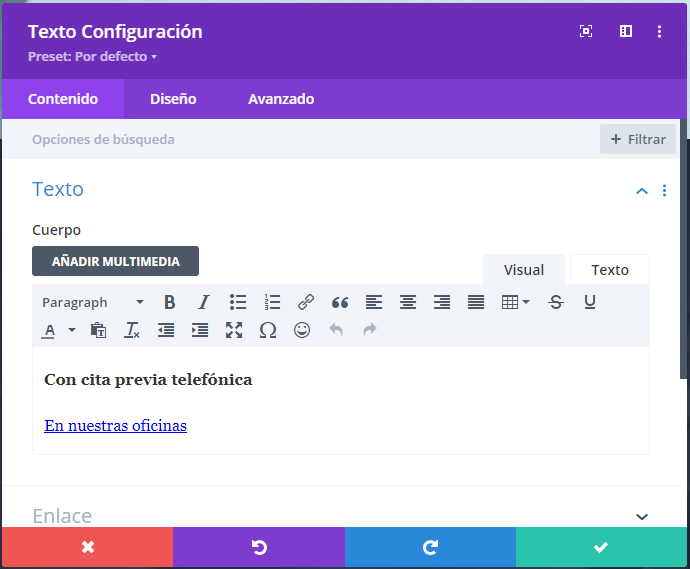The height and width of the screenshot is (569, 690).
Task: Toggle underline formatting
Action: tap(590, 302)
